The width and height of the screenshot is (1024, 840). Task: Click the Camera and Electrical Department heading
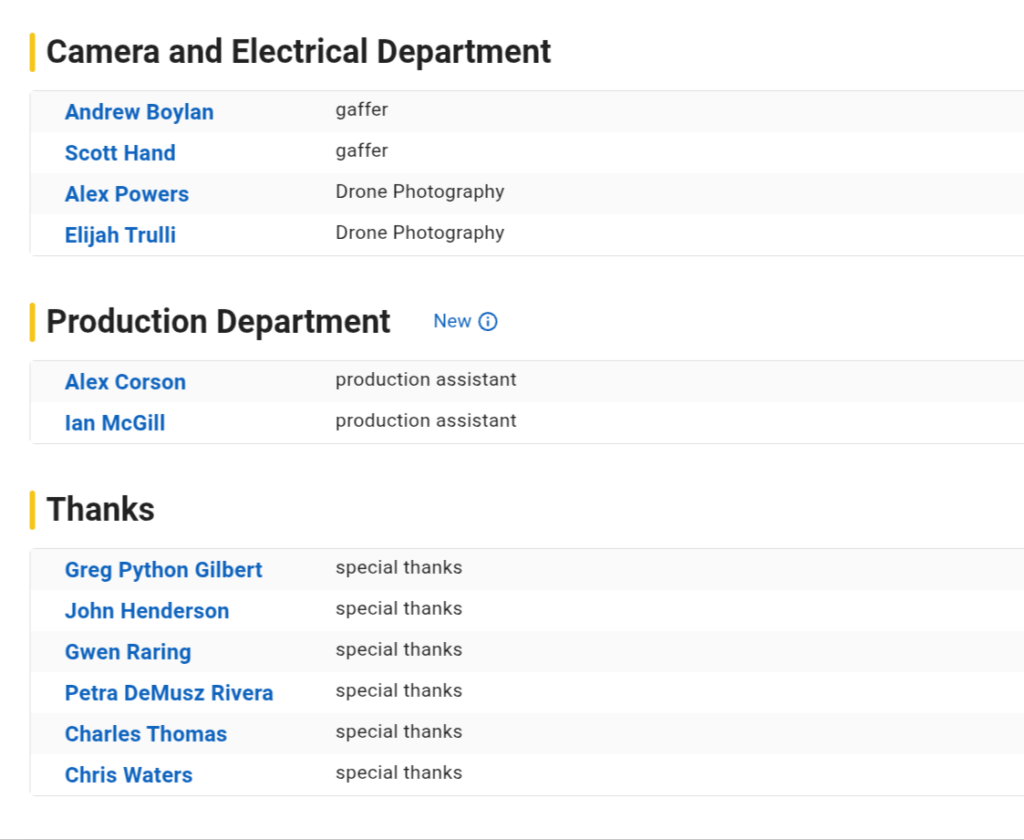pos(298,52)
